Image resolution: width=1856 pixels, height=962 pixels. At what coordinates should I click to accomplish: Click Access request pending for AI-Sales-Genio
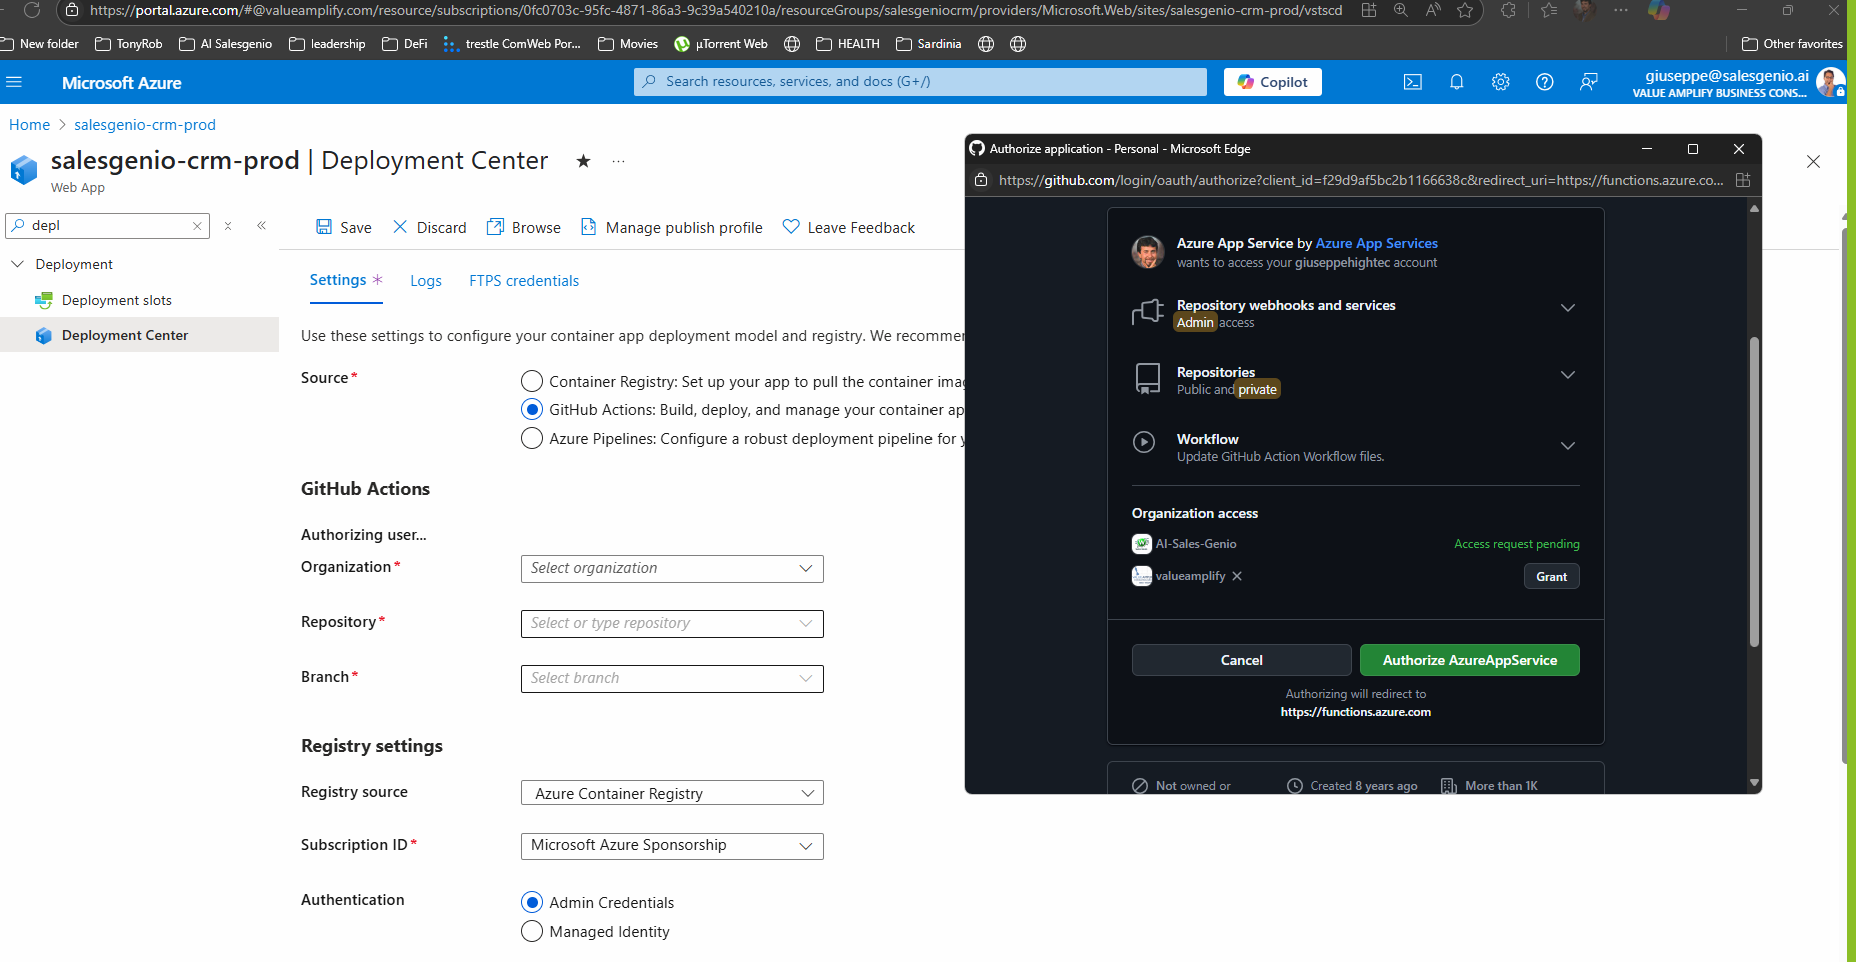1517,544
